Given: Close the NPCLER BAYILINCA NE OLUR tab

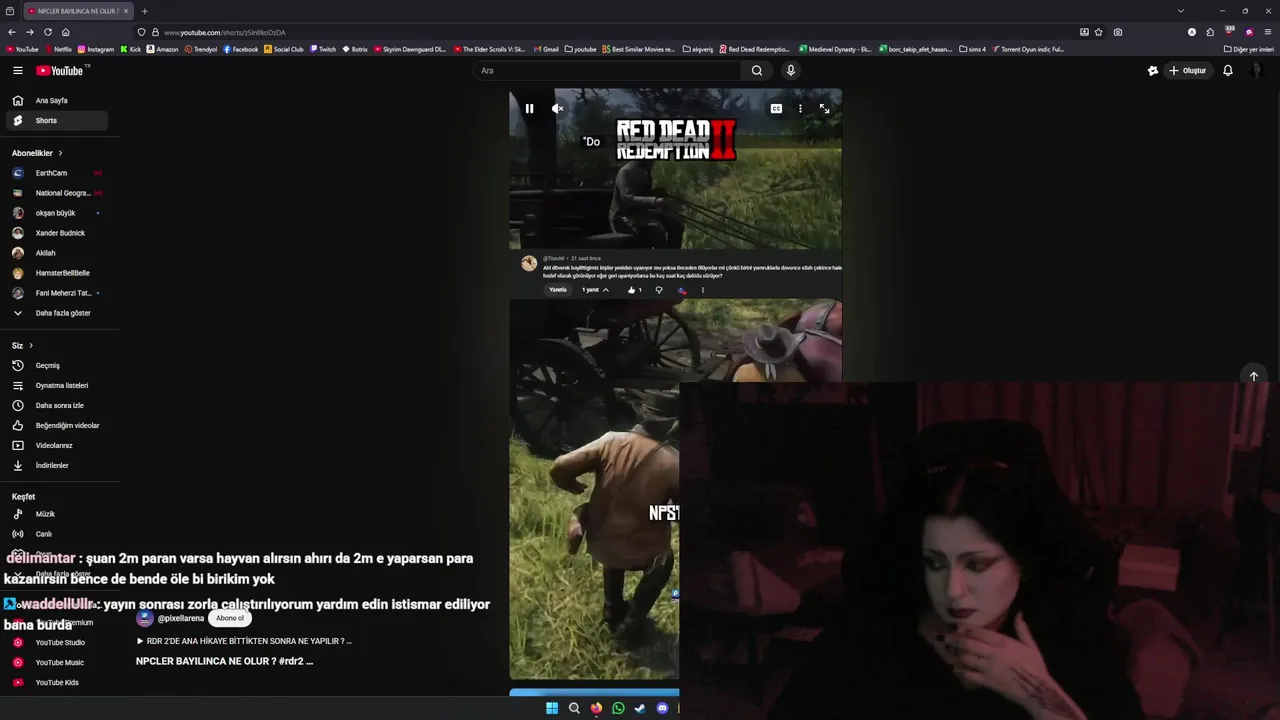Looking at the screenshot, I should click(126, 11).
